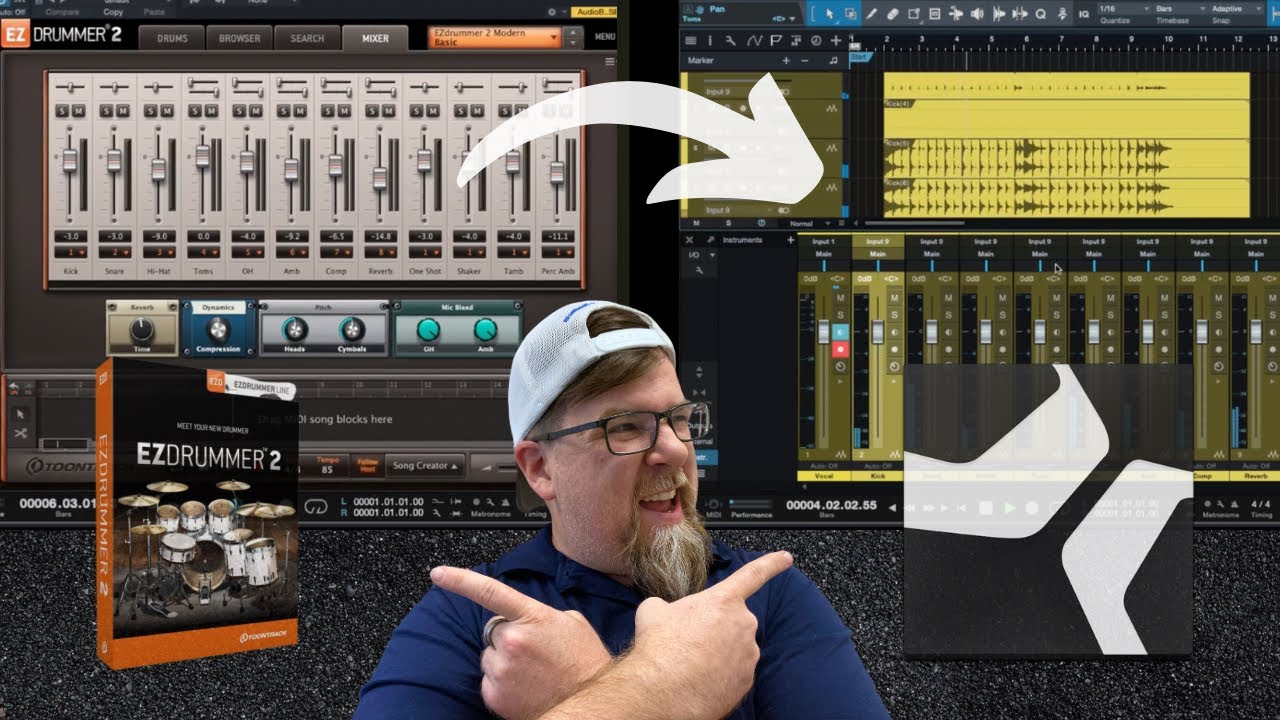
Task: Open the Song Creator dropdown
Action: point(427,466)
